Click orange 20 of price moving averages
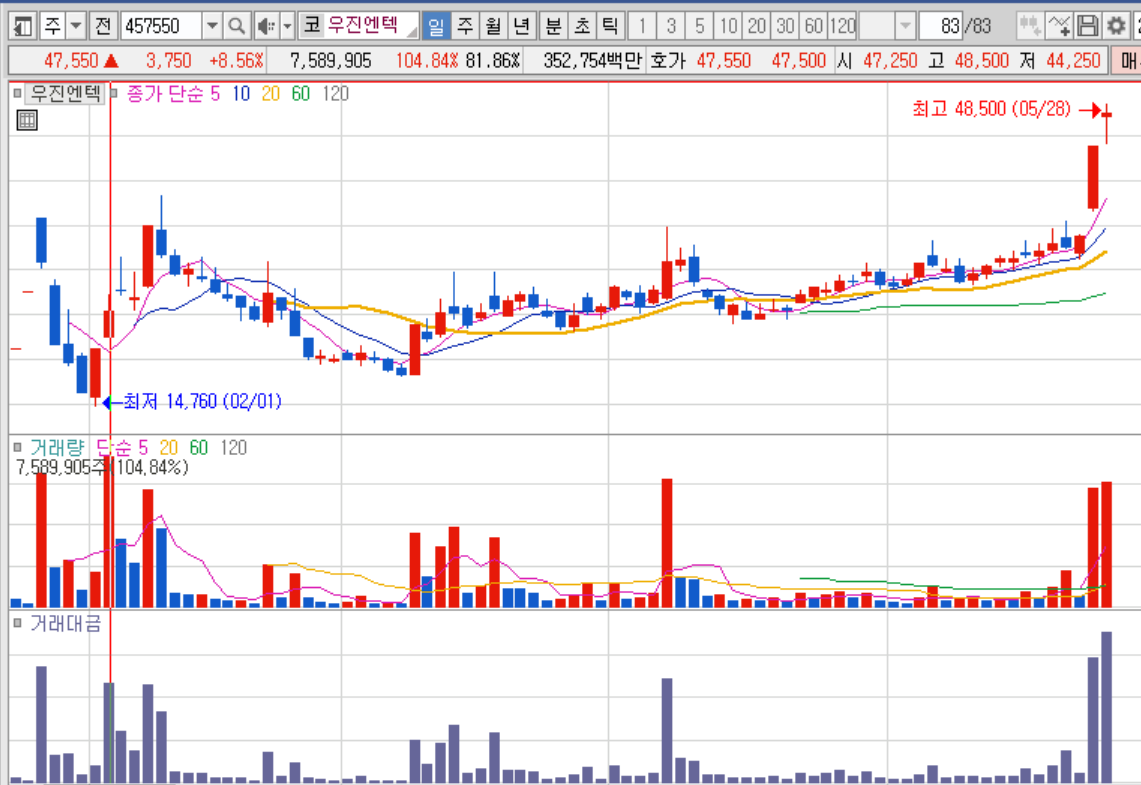1141x785 pixels. pos(271,94)
